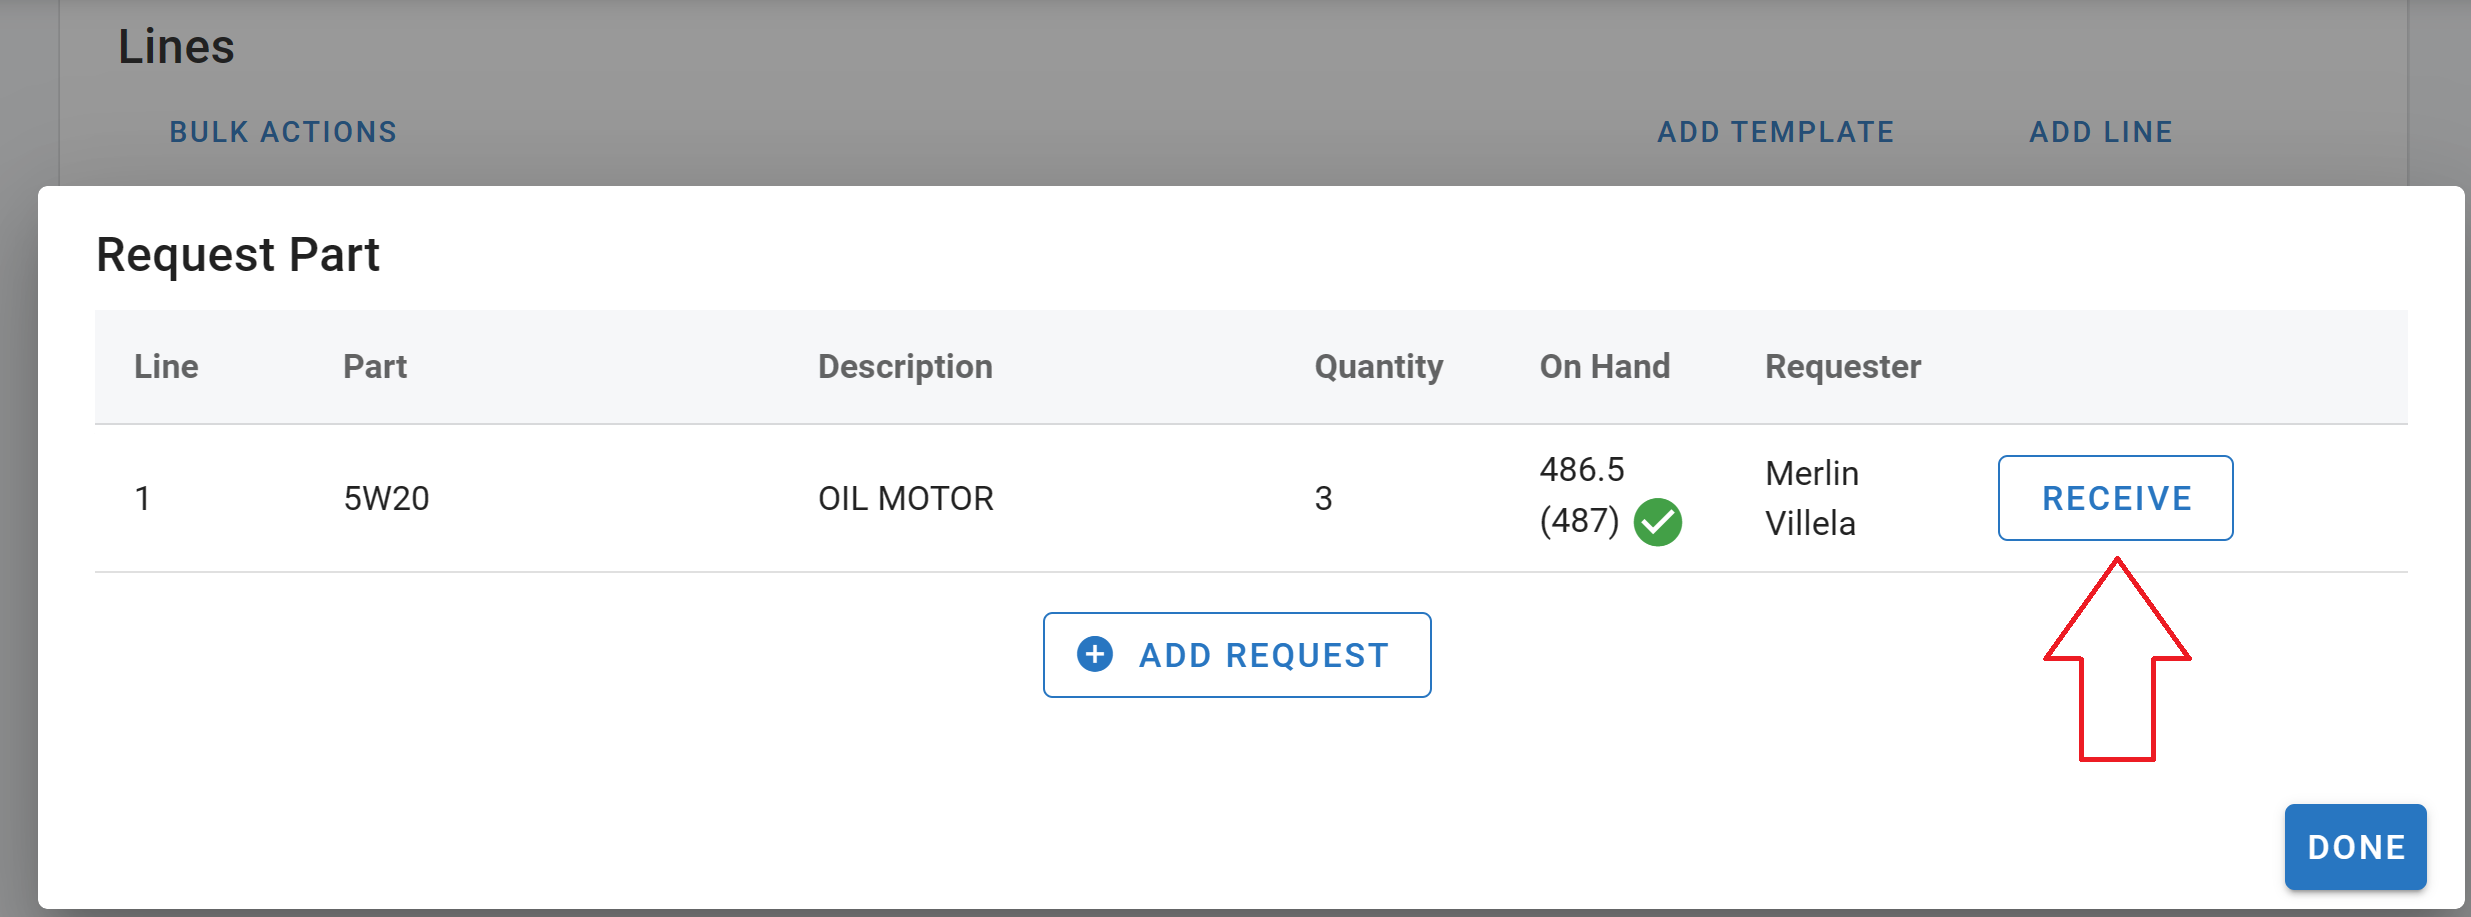Click the on-hand value 486.5
Viewport: 2471px width, 917px height.
pos(1582,470)
